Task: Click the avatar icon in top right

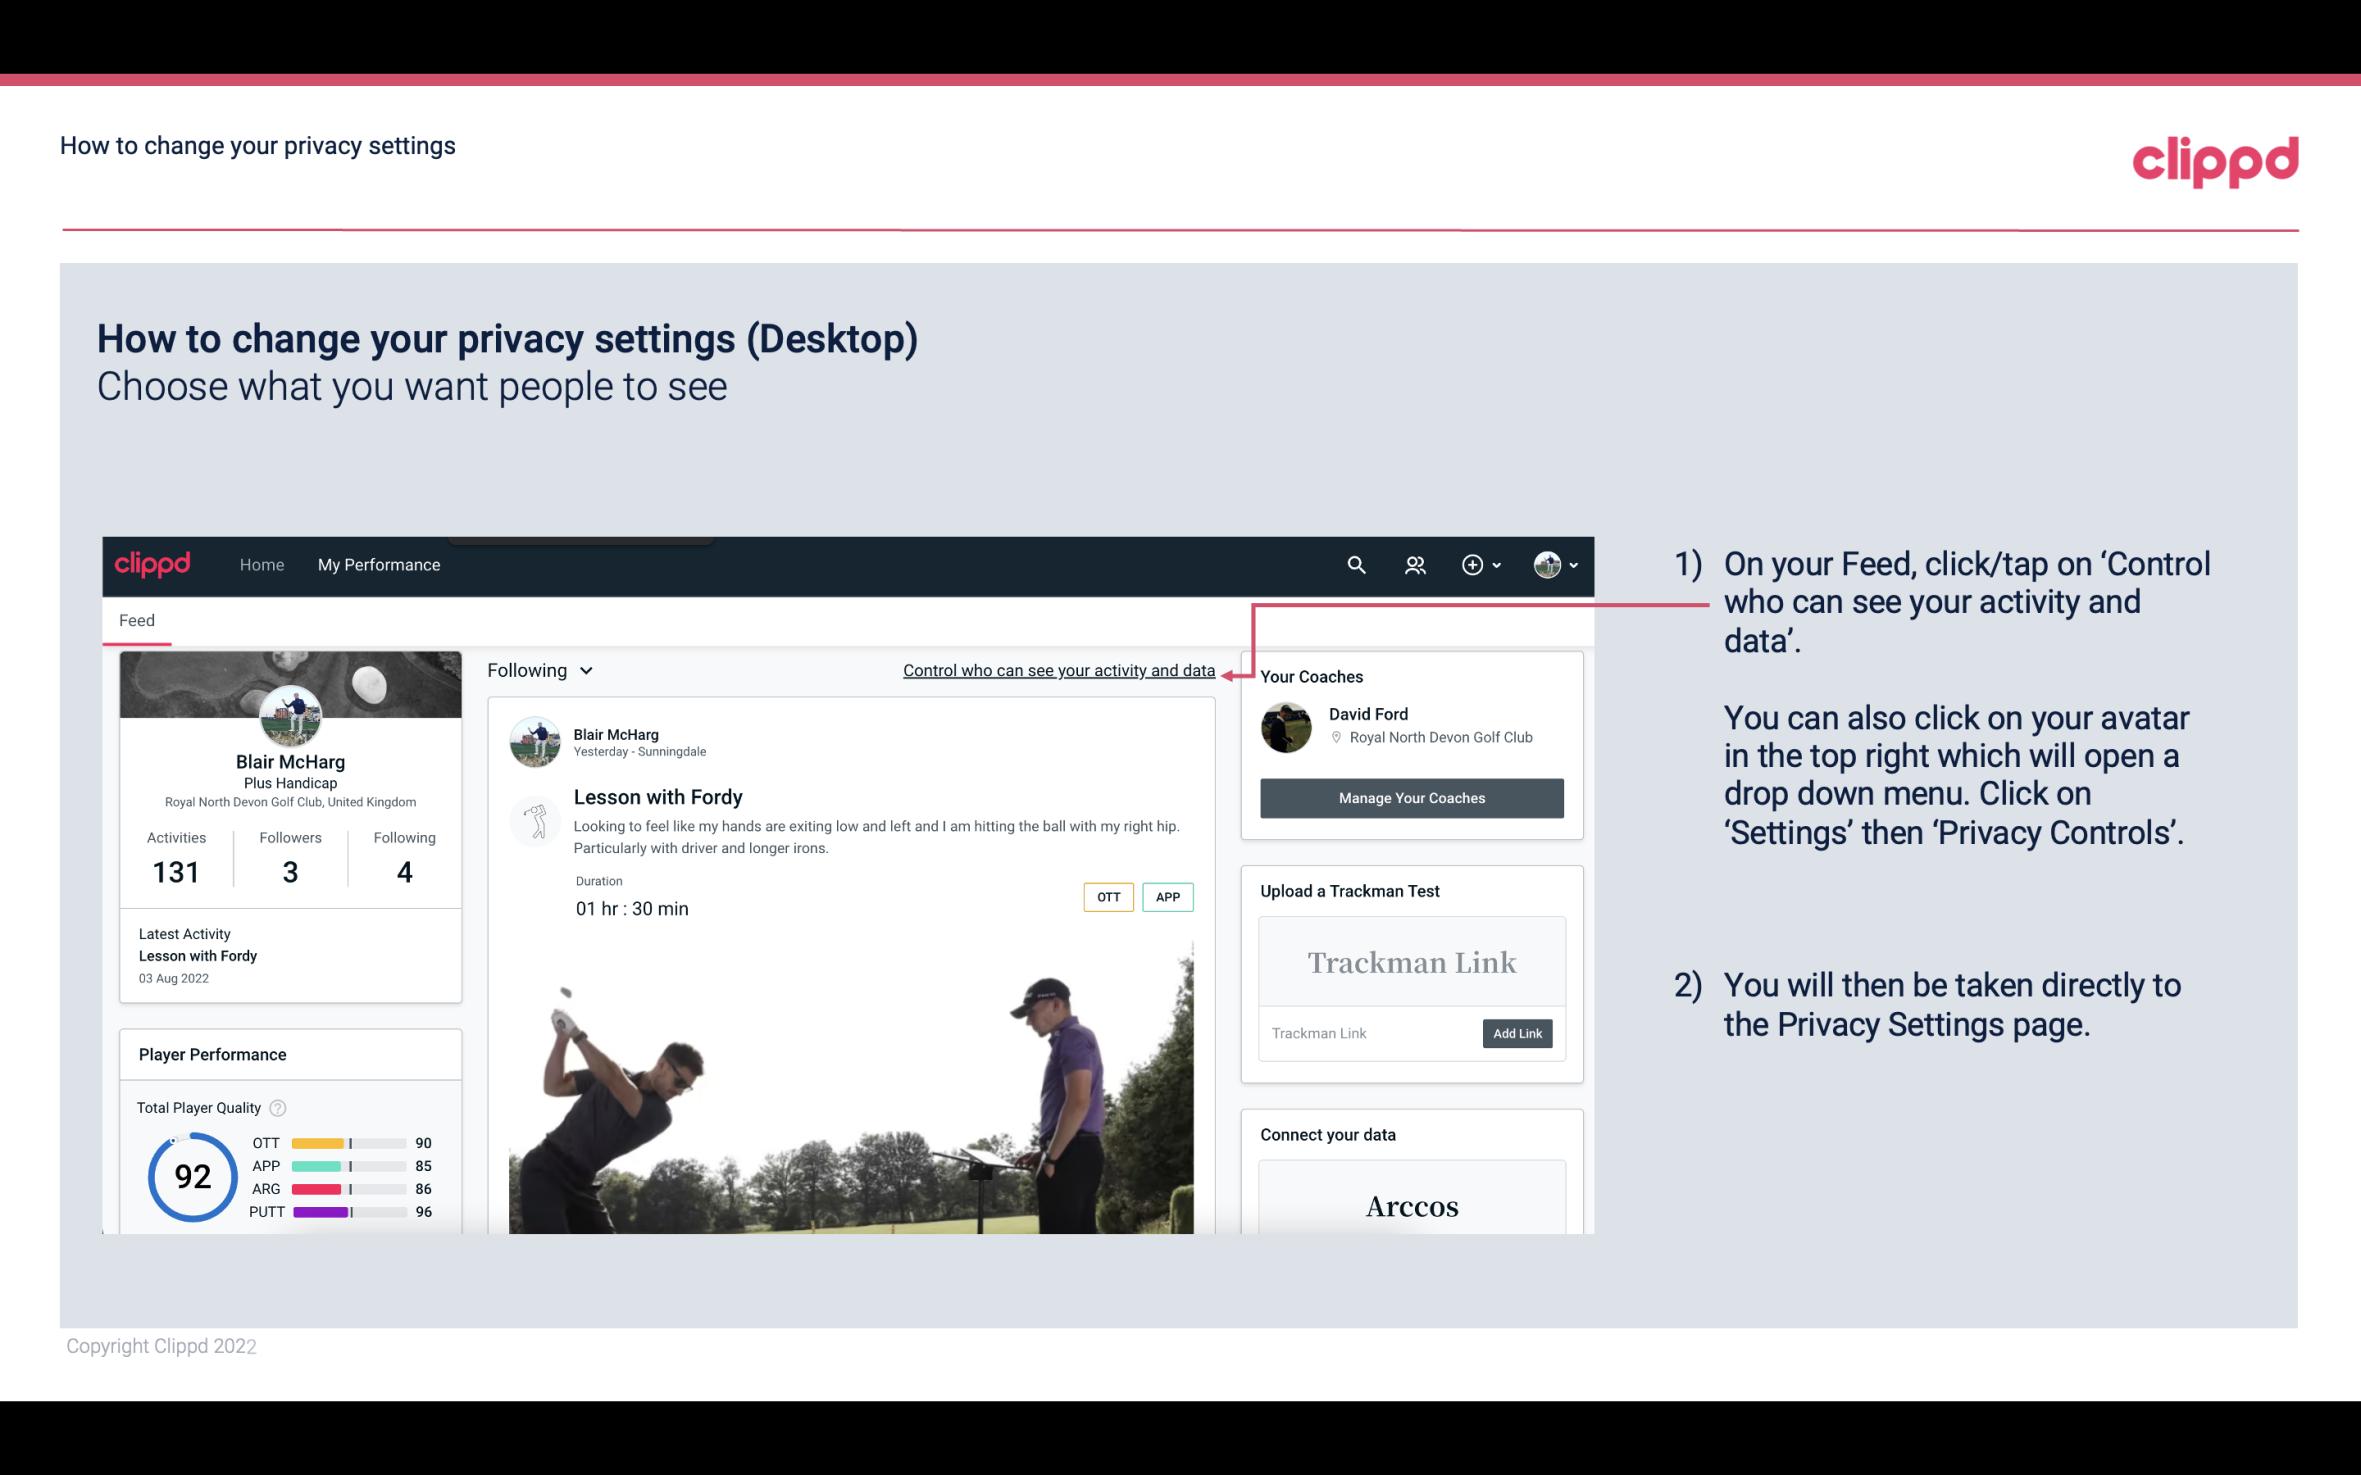Action: (1547, 562)
